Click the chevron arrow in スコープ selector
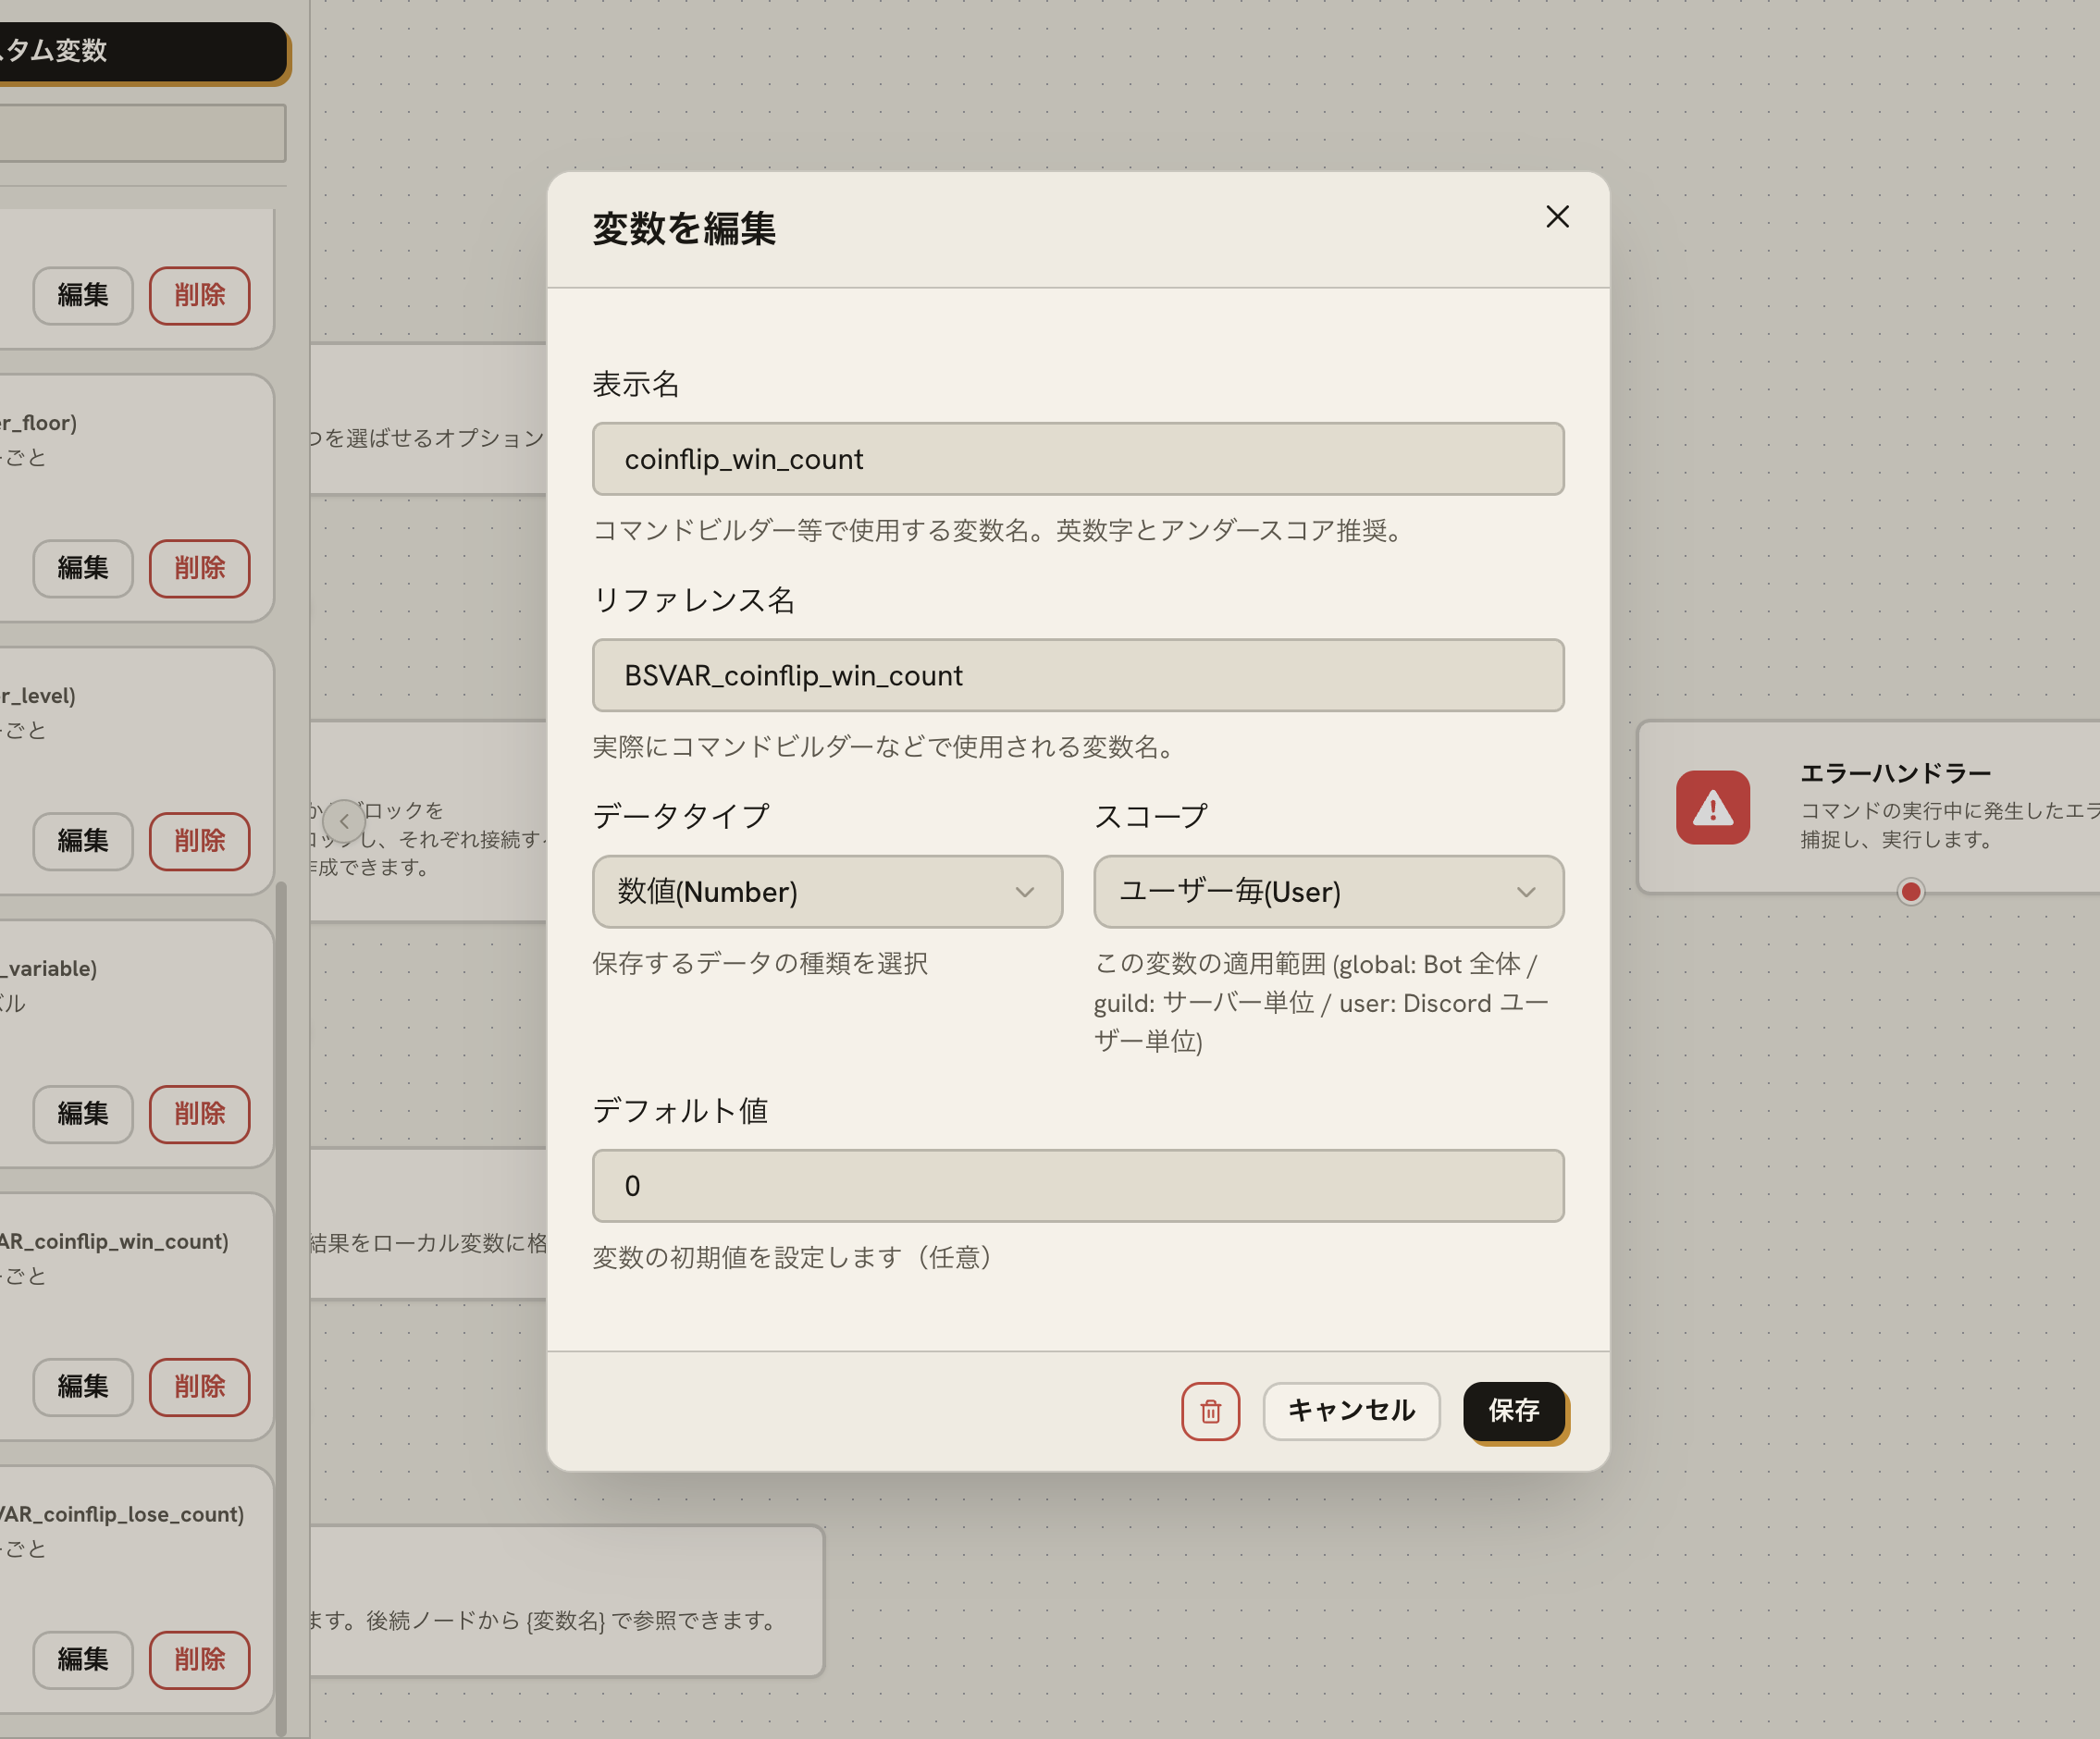Screen dimensions: 2100x1739 pyautogui.click(x=1525, y=892)
